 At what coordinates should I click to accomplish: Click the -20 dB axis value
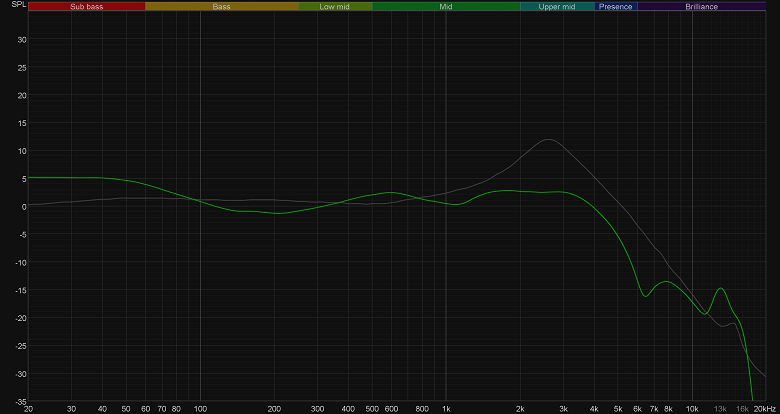(20, 318)
